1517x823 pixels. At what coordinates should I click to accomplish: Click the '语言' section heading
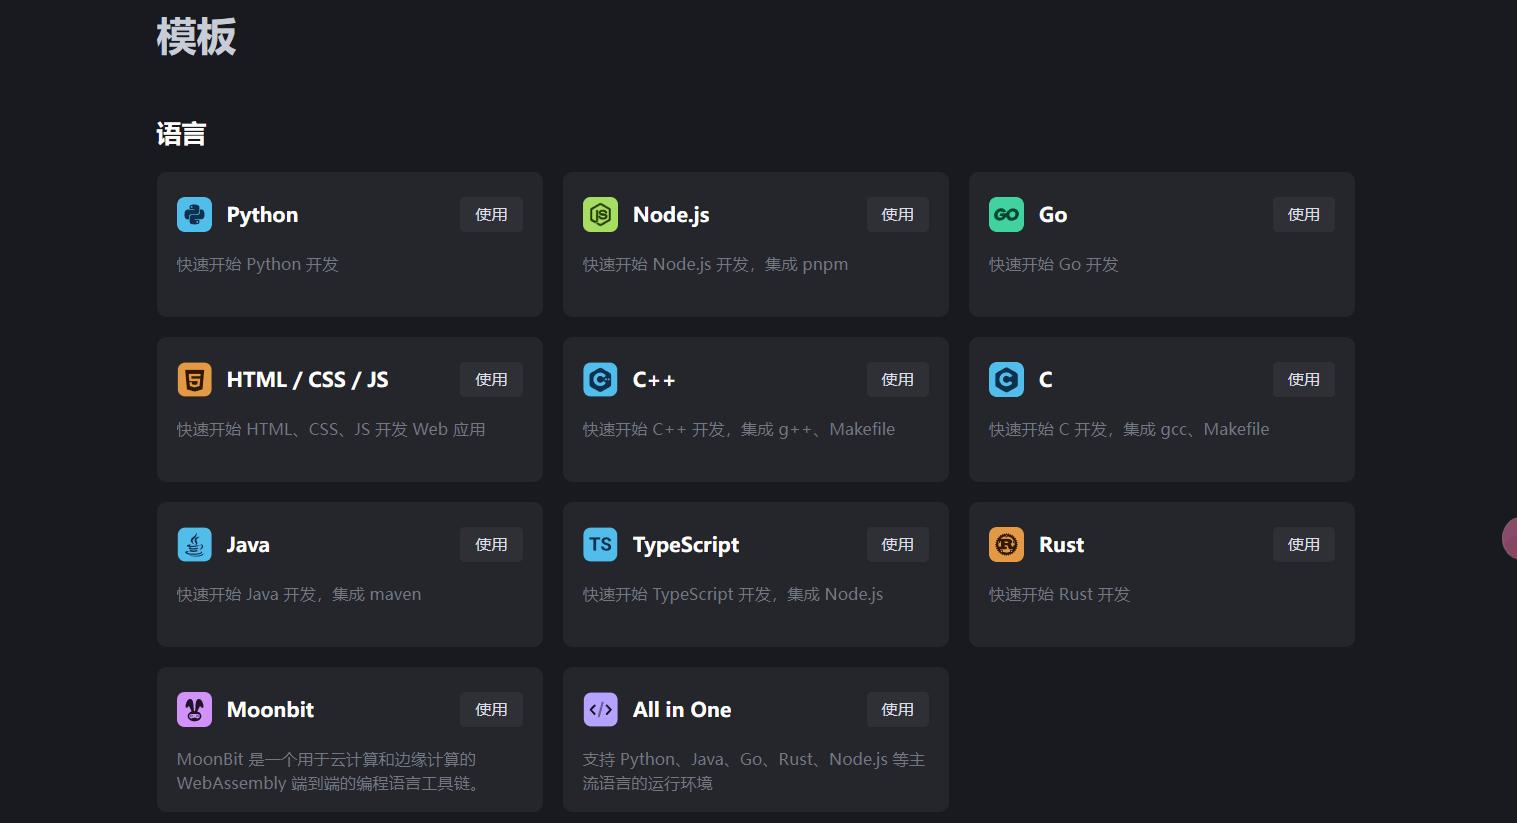(x=181, y=134)
